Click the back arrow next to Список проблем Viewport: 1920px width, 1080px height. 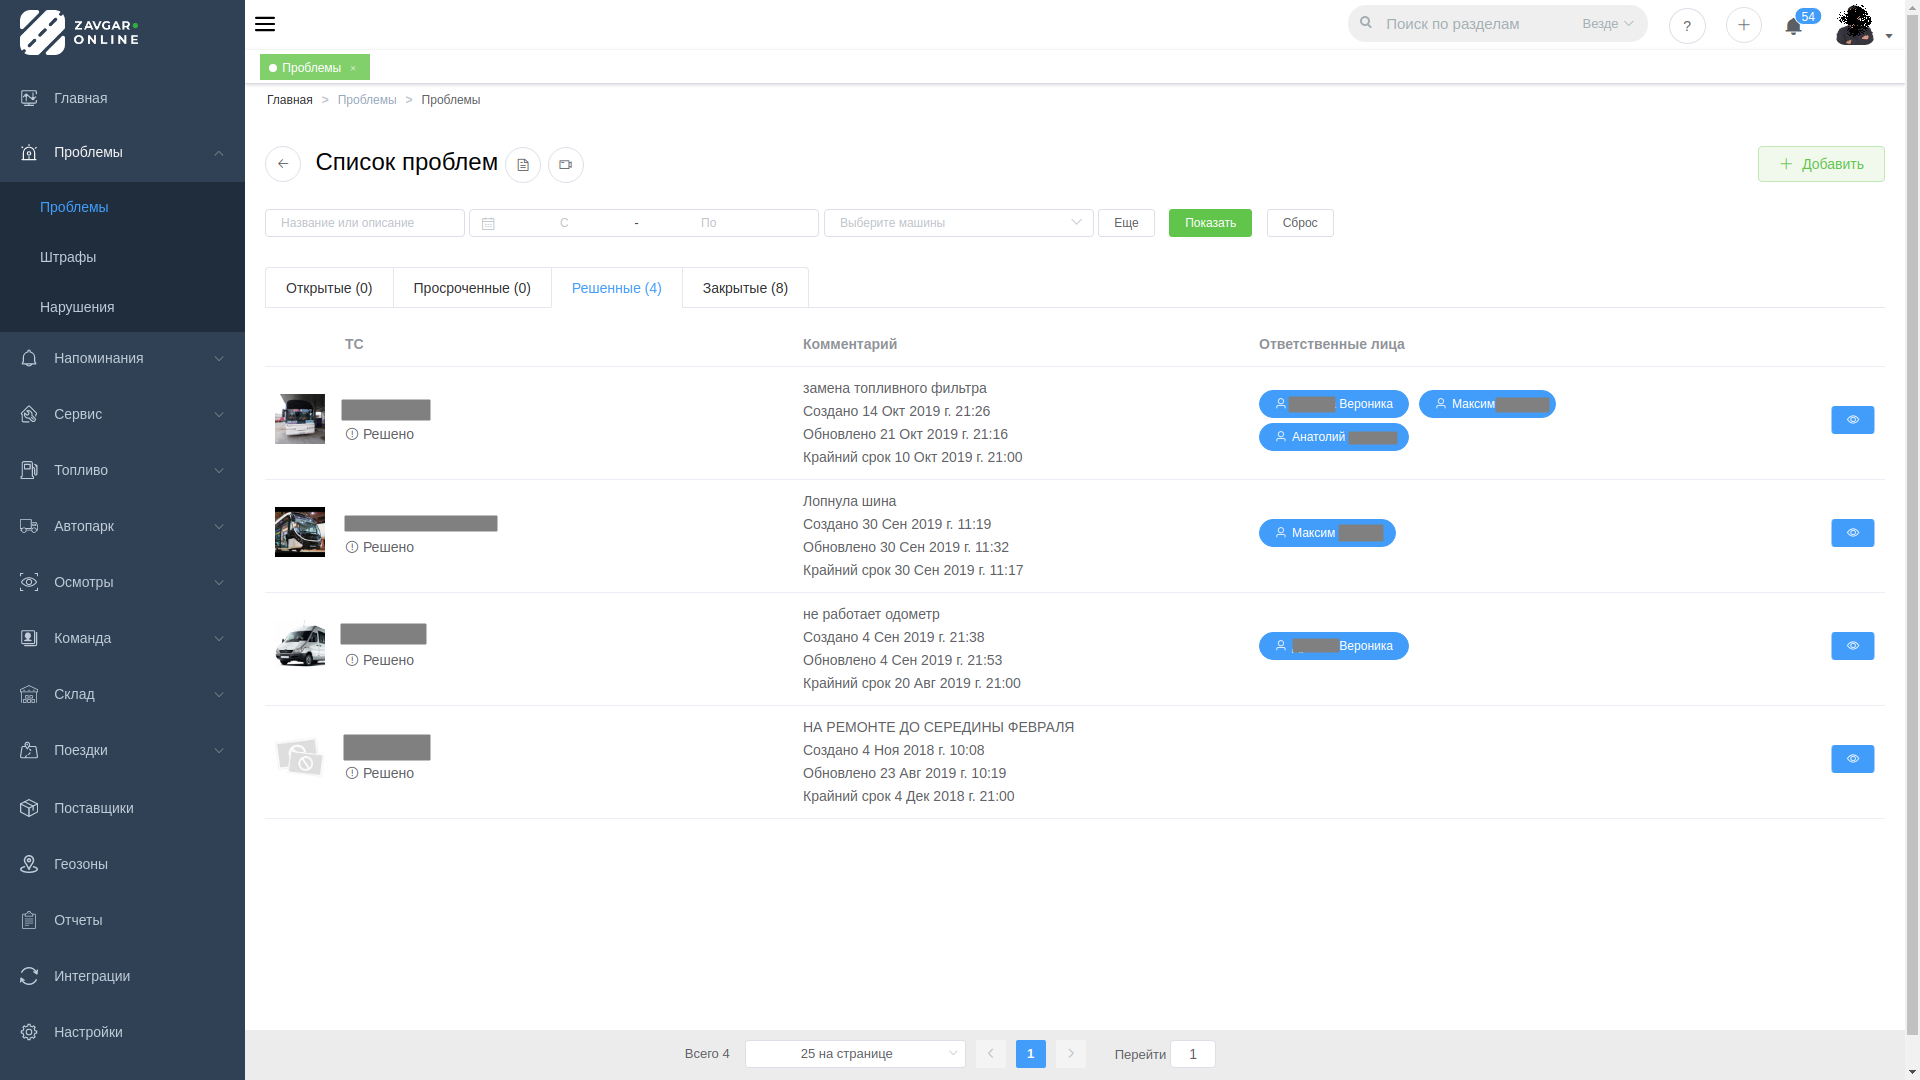click(x=283, y=164)
